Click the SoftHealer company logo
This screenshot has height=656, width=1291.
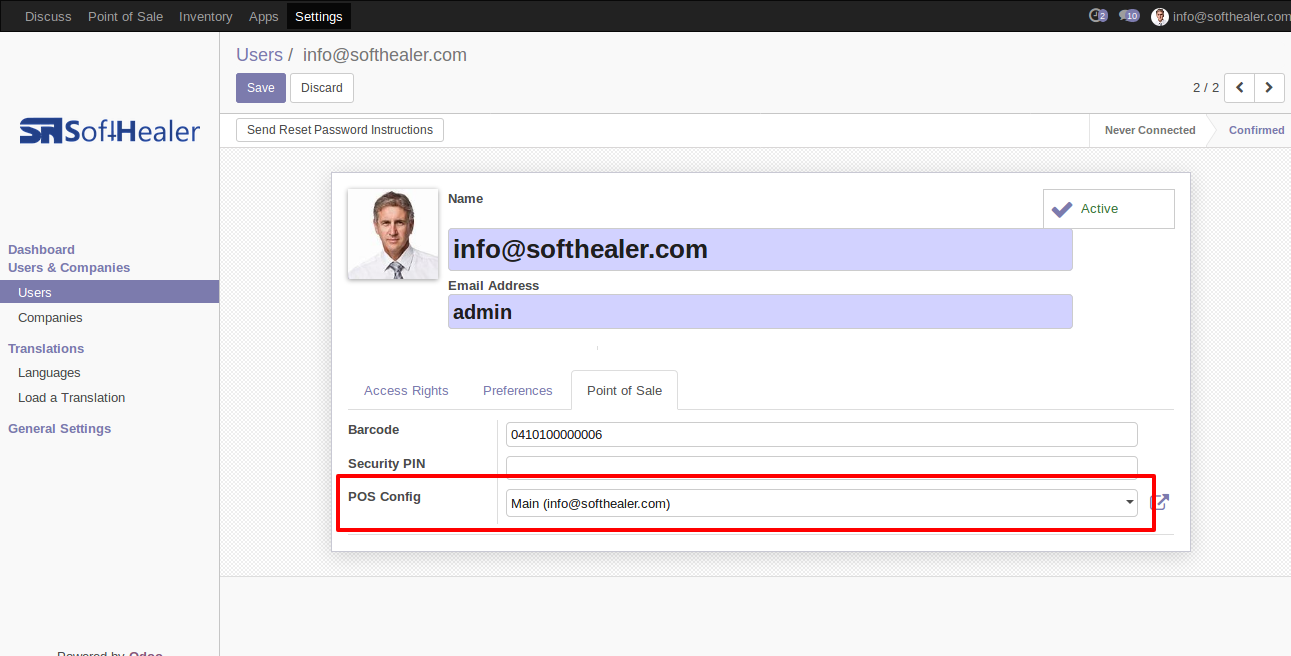tap(110, 131)
